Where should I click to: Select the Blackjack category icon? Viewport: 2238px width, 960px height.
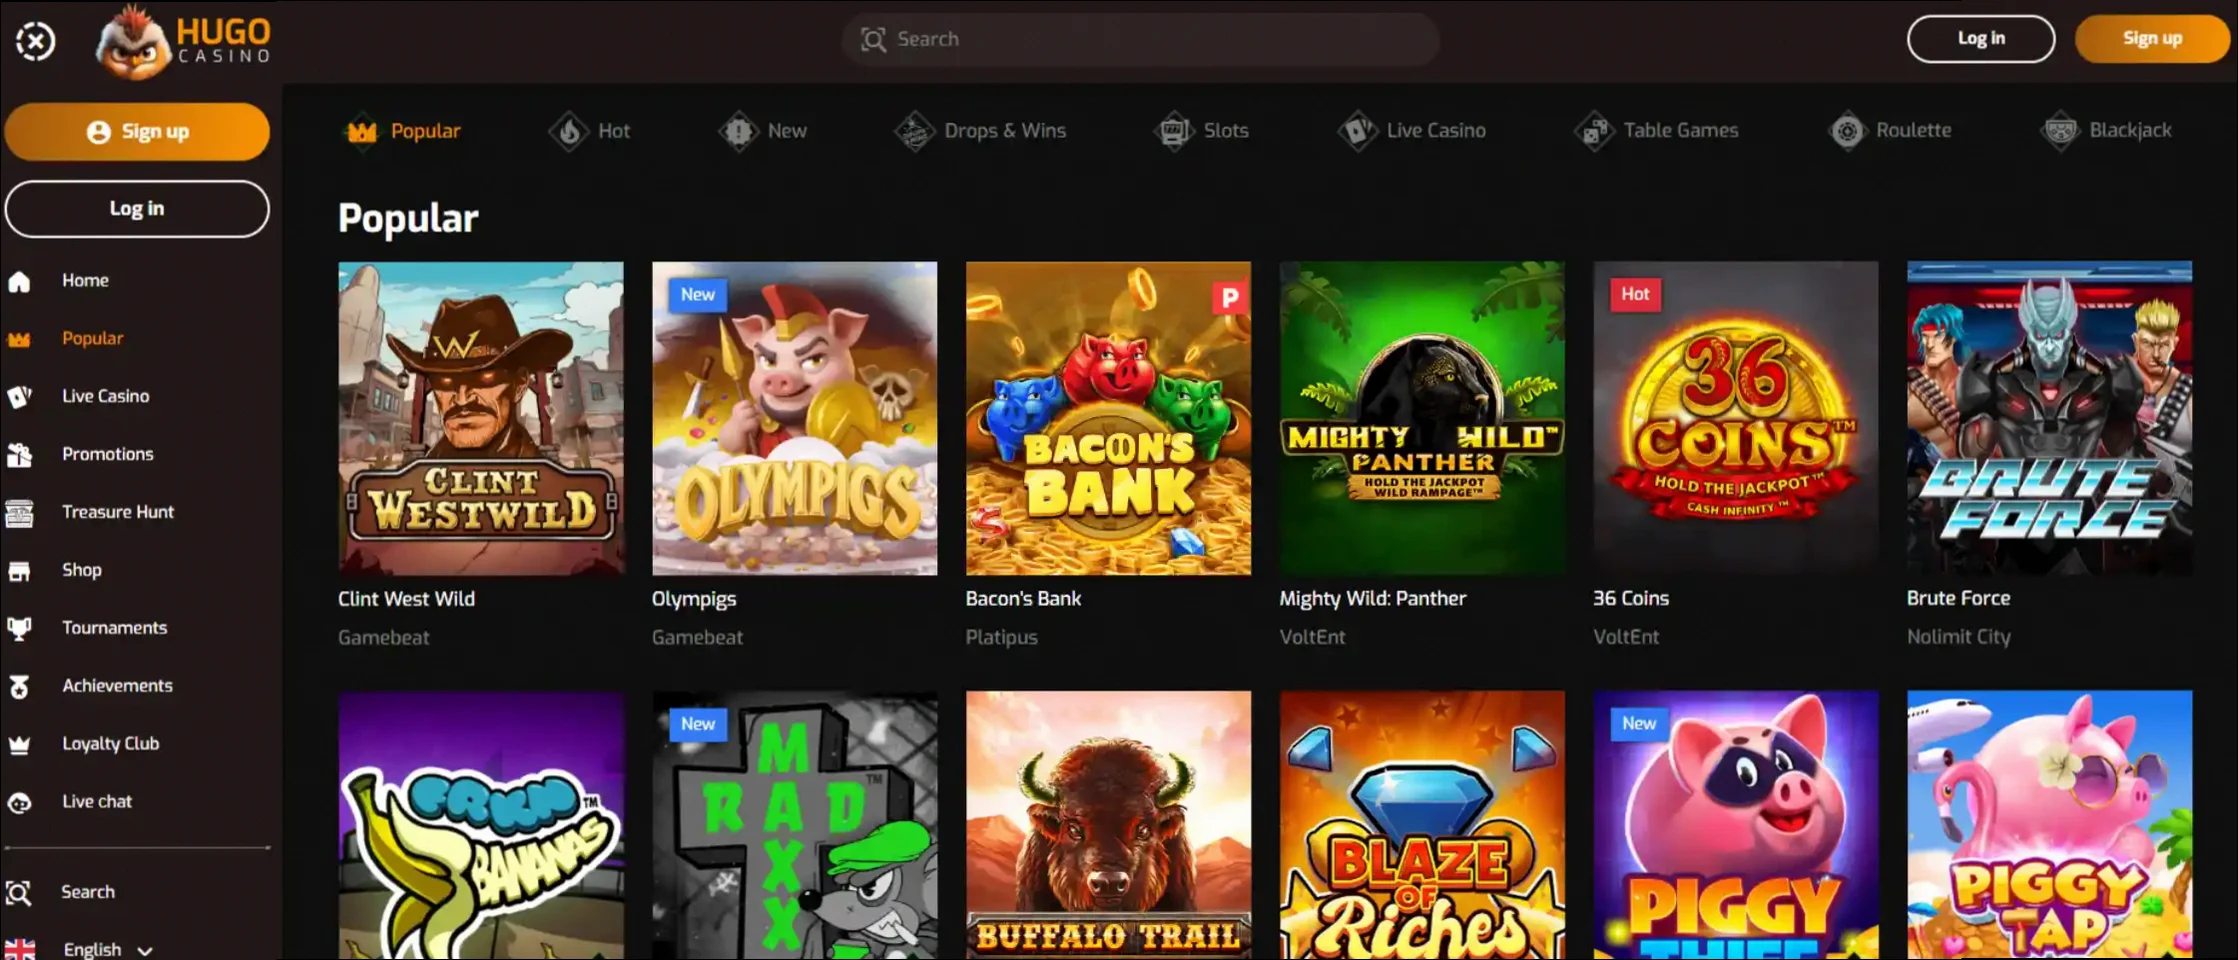coord(2062,130)
